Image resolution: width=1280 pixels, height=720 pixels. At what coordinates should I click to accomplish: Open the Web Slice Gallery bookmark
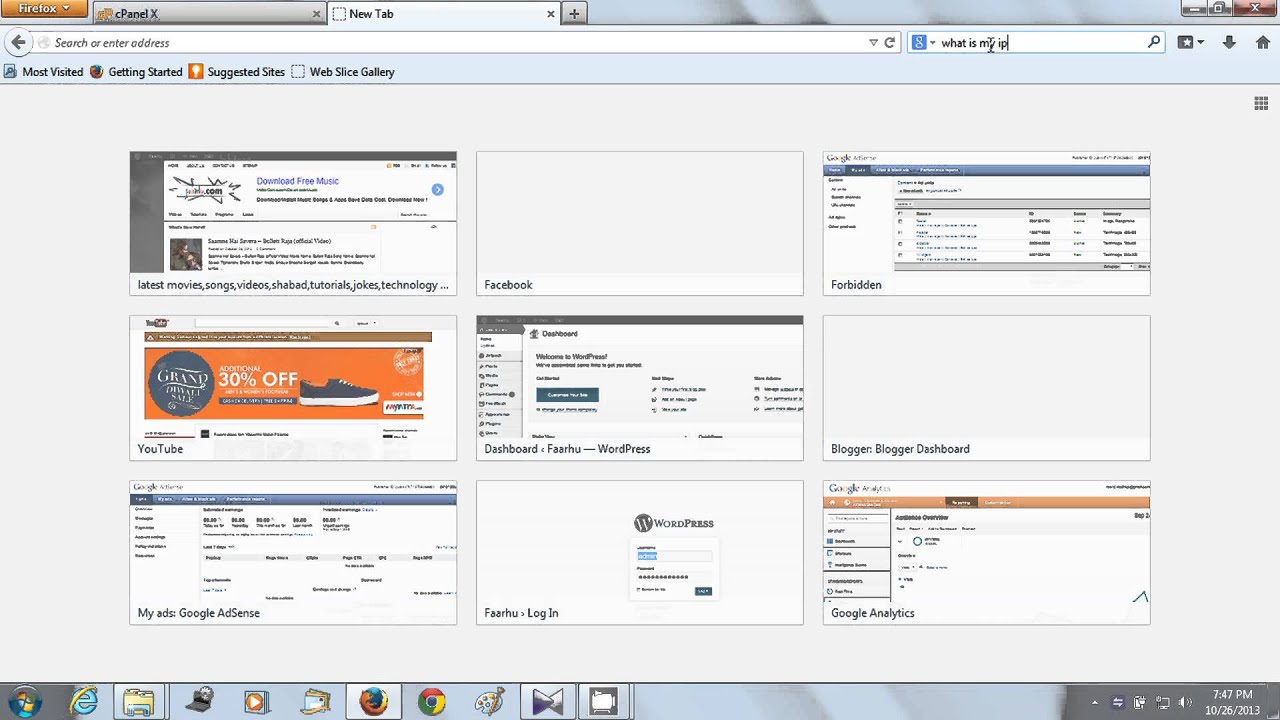[343, 72]
